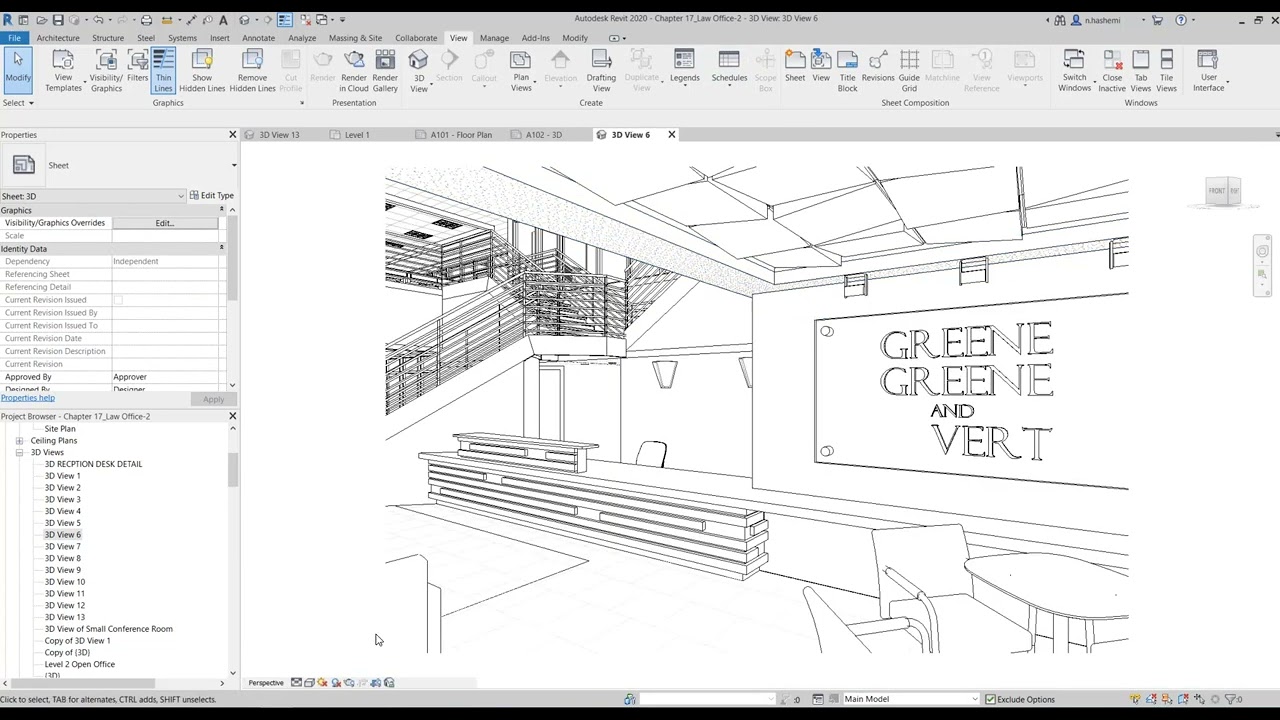Screen dimensions: 1280x720
Task: Click Edit Type button
Action: (x=211, y=196)
